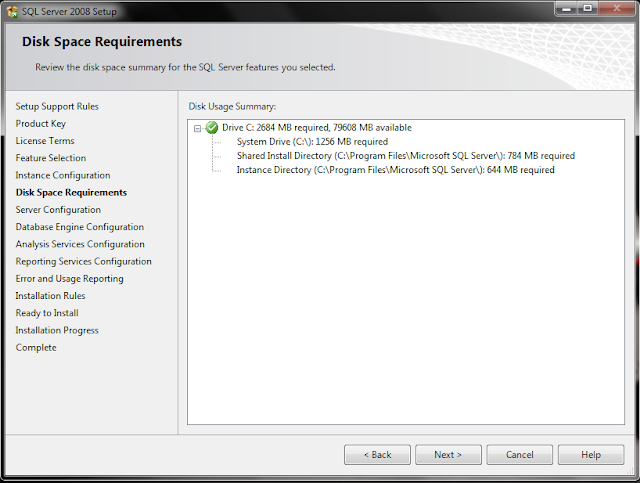Click the Disk Space Requirements page heading
640x483 pixels.
tap(102, 42)
